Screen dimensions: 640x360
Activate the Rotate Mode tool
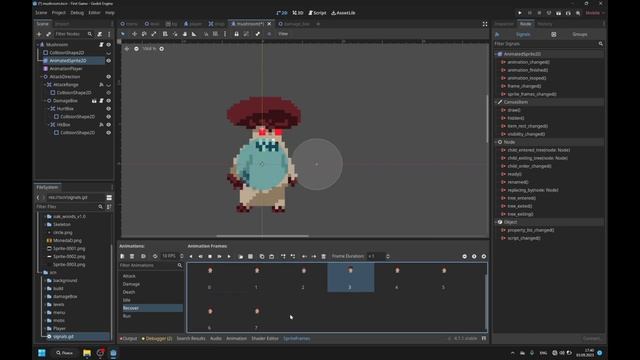[144, 34]
